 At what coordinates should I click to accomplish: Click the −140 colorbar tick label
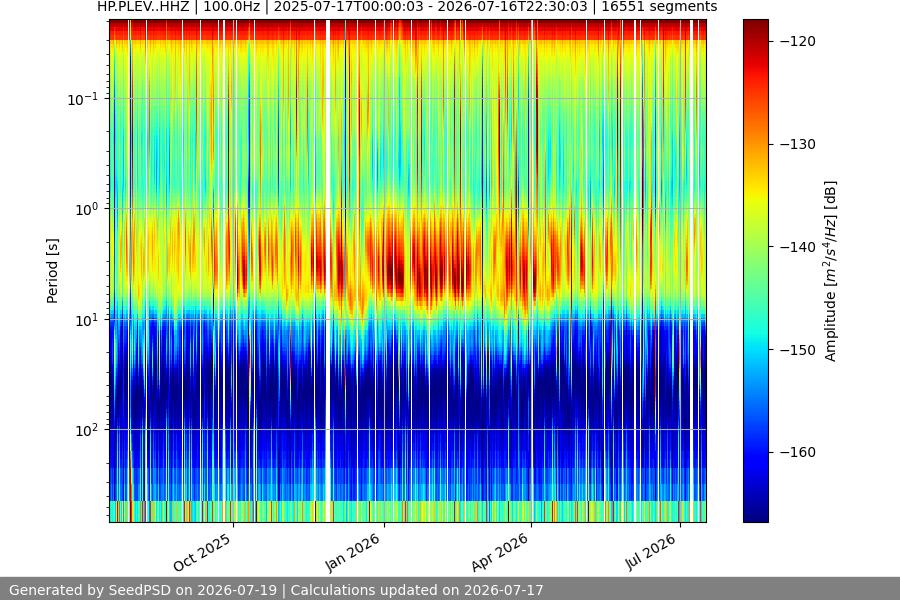(x=798, y=247)
